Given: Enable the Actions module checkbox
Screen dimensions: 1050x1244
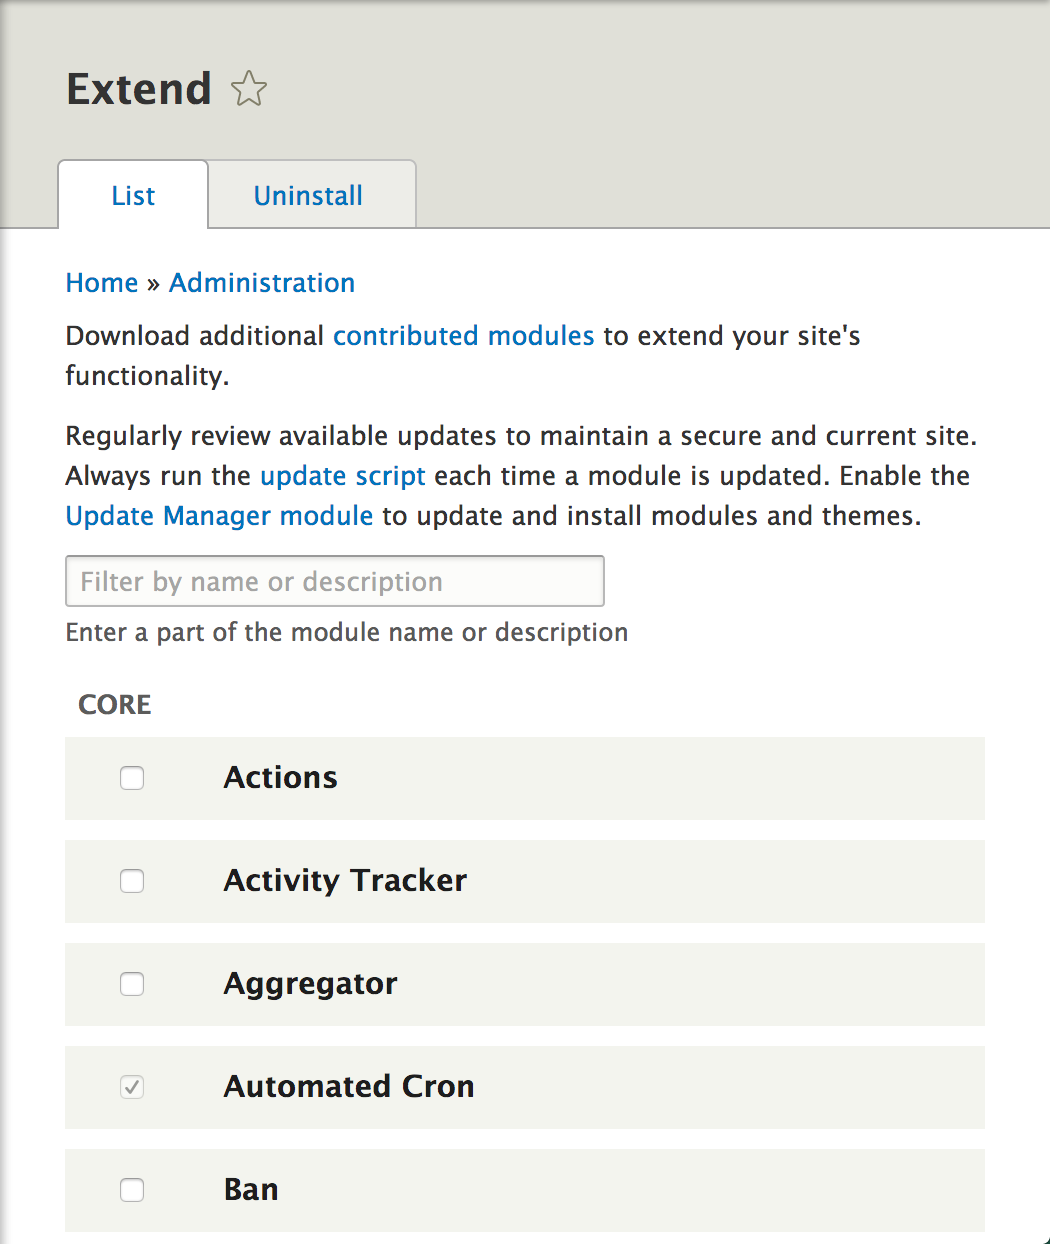Looking at the screenshot, I should (x=132, y=778).
